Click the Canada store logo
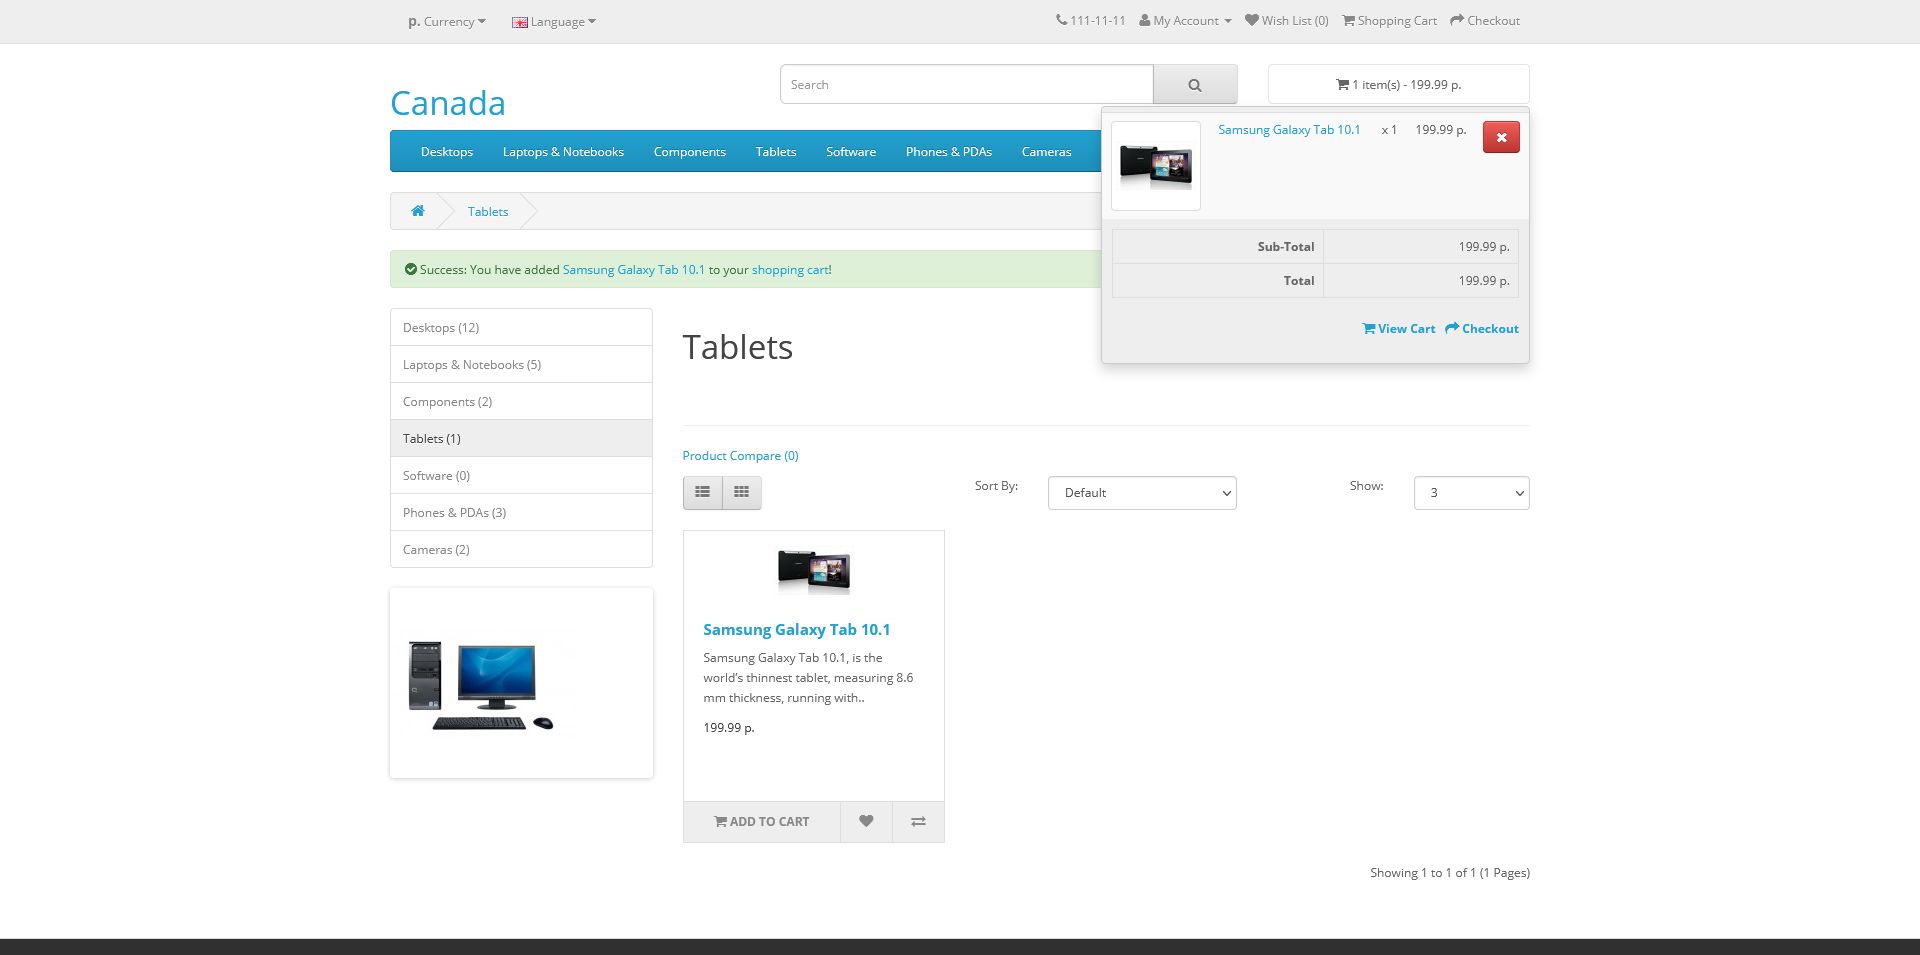This screenshot has height=955, width=1920. pos(448,103)
